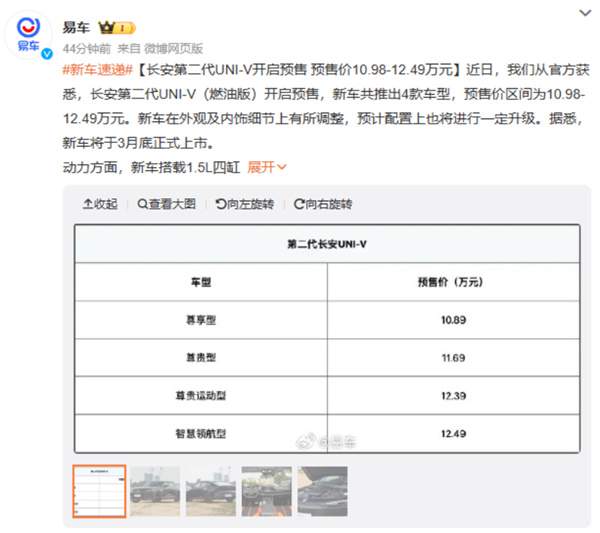Select the 尊享型 model cell
This screenshot has width=600, height=533.
201,320
